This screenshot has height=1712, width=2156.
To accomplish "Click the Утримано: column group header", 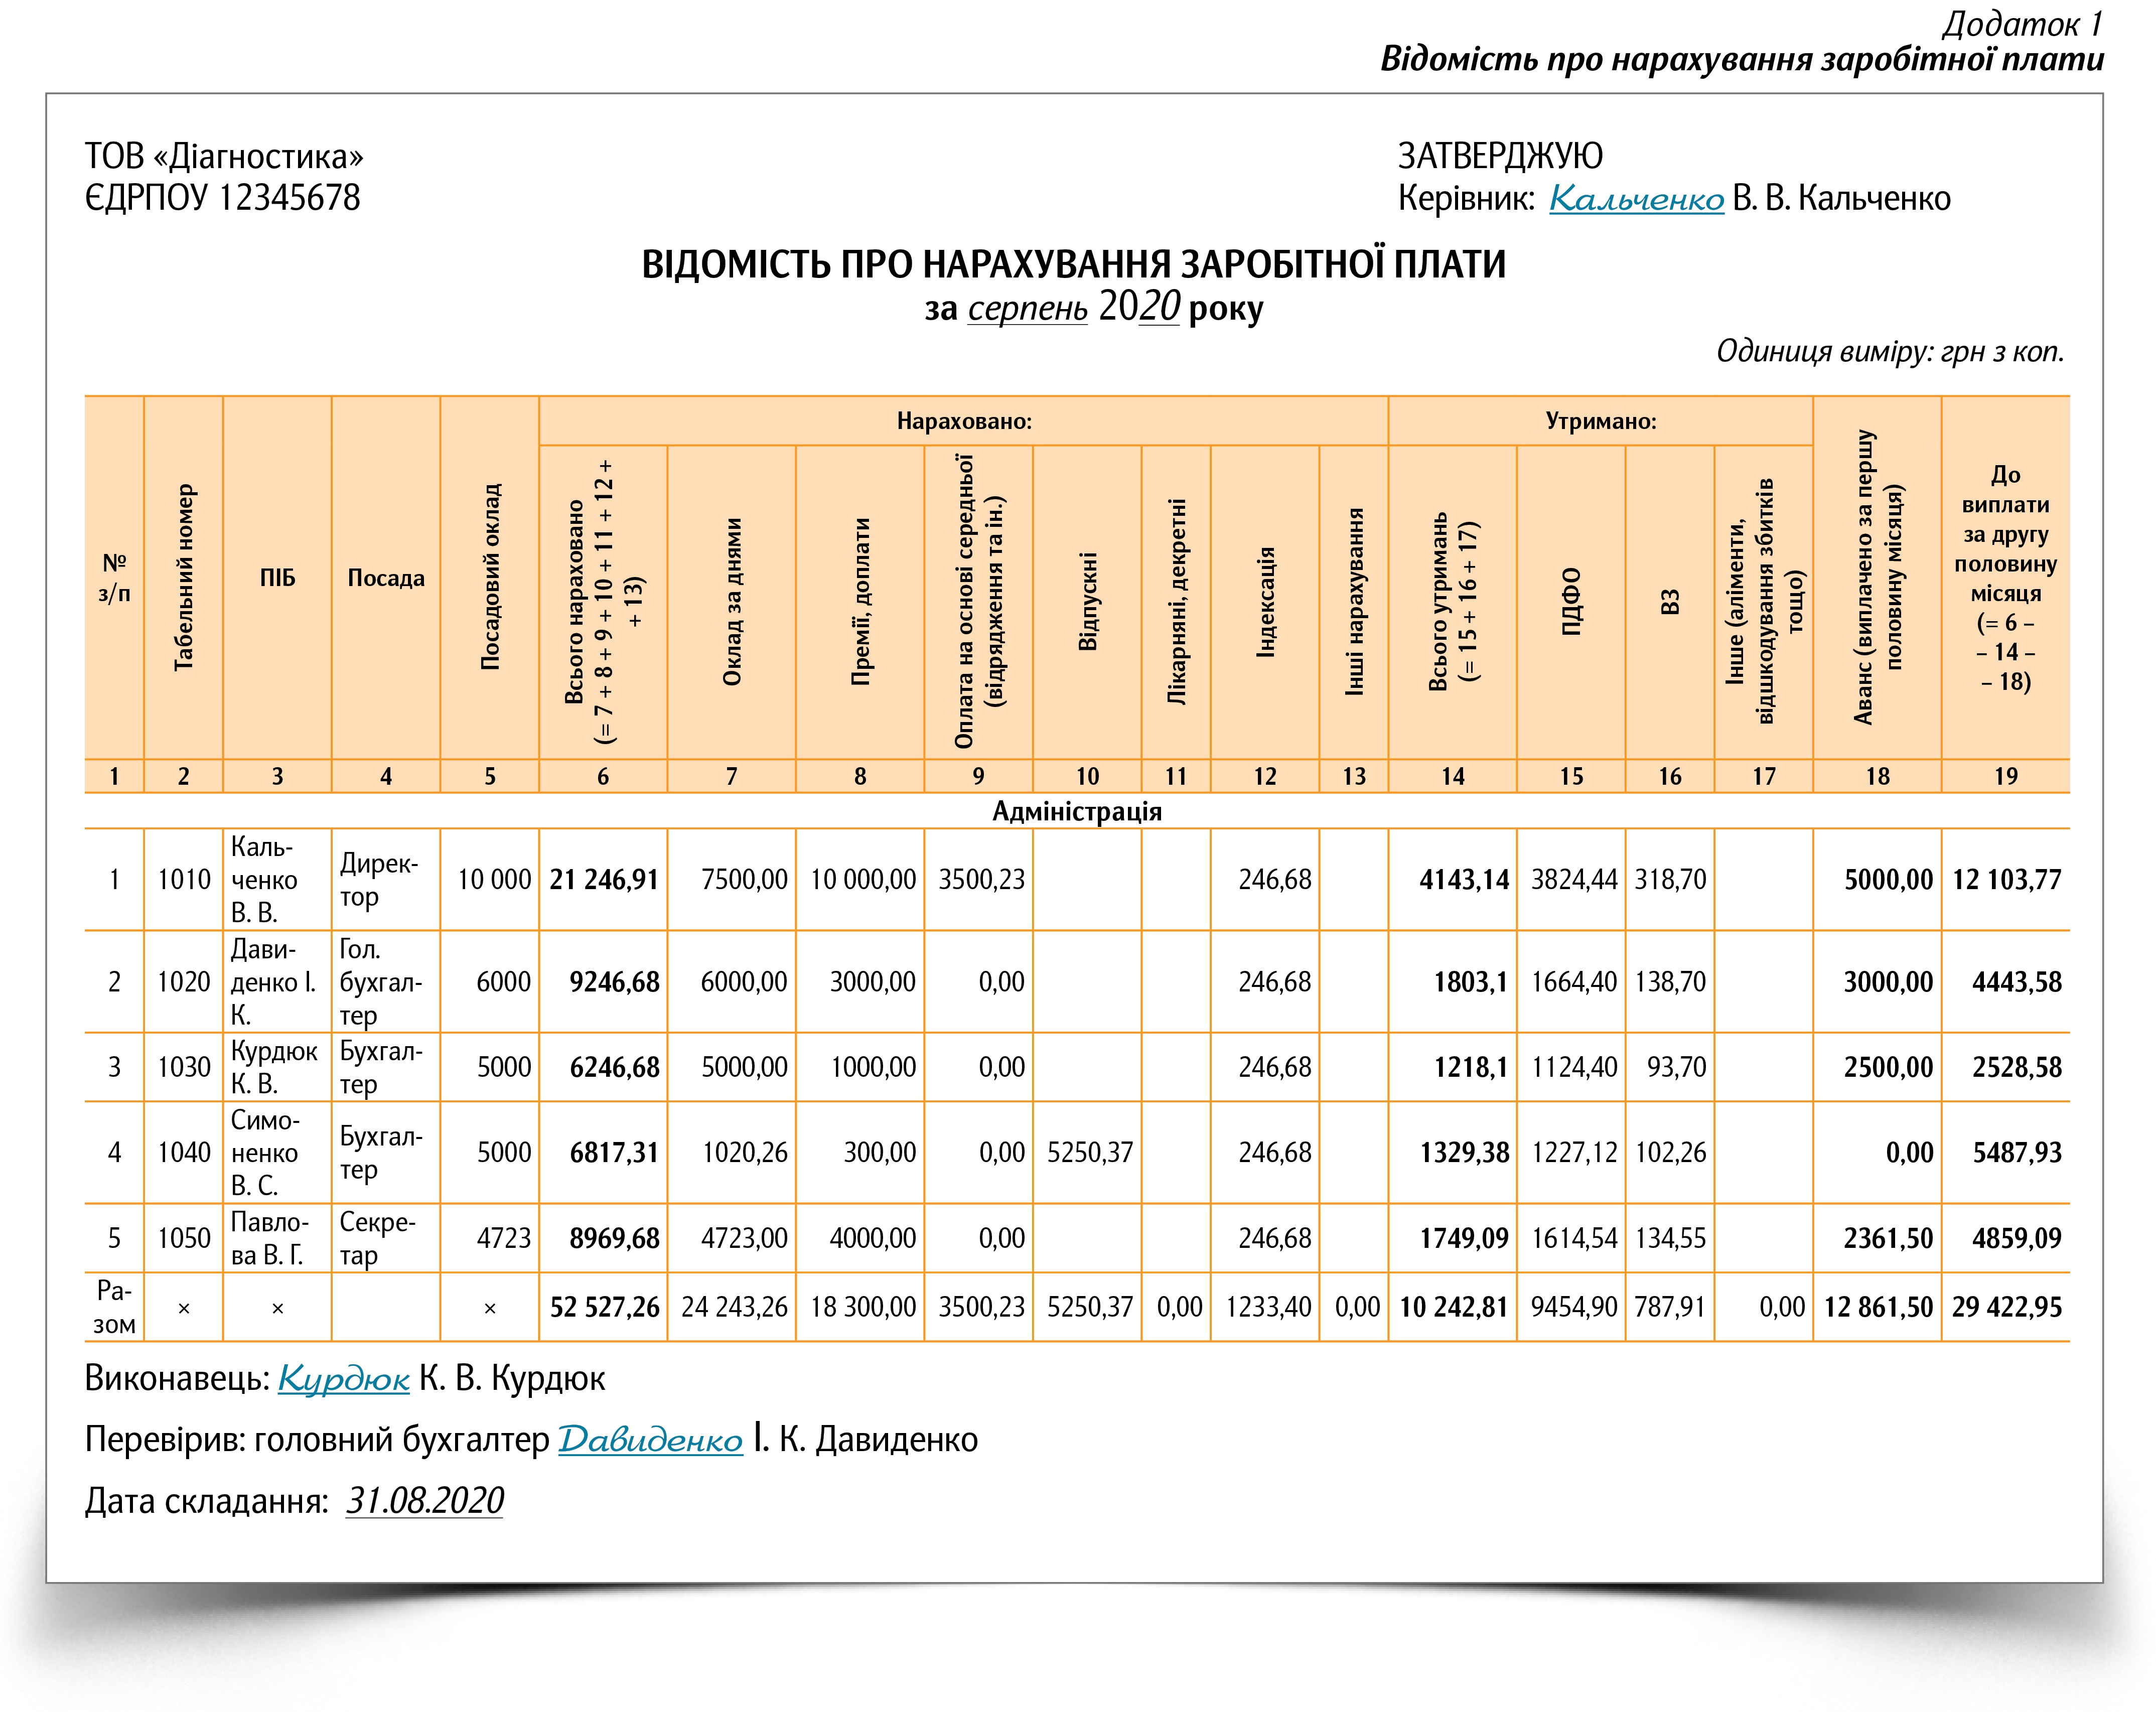I will pyautogui.click(x=1601, y=421).
